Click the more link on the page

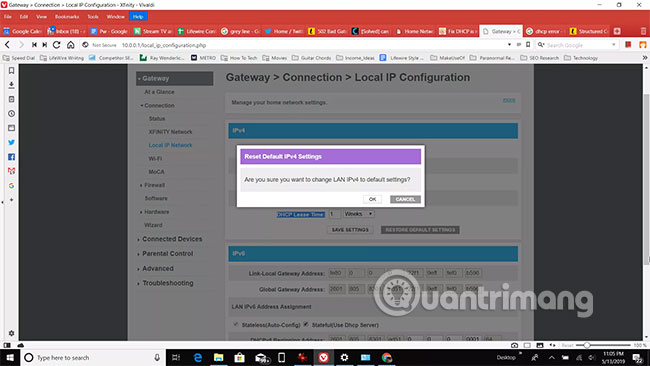[509, 100]
